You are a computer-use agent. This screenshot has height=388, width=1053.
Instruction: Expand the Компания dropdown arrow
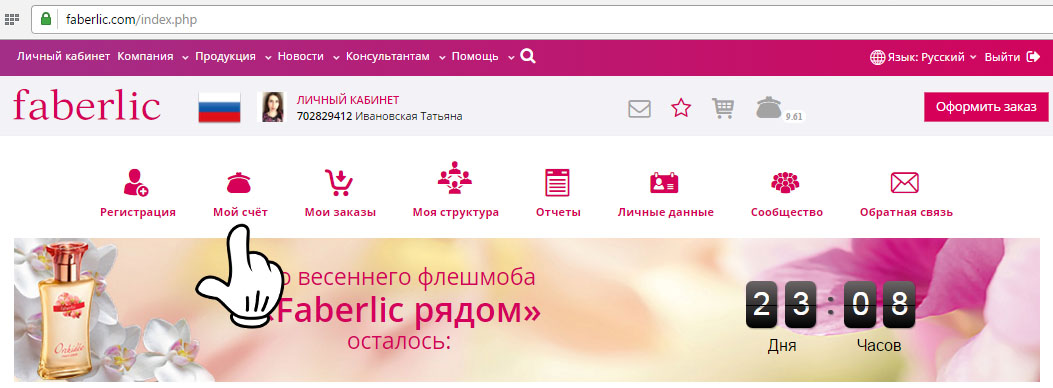click(185, 58)
